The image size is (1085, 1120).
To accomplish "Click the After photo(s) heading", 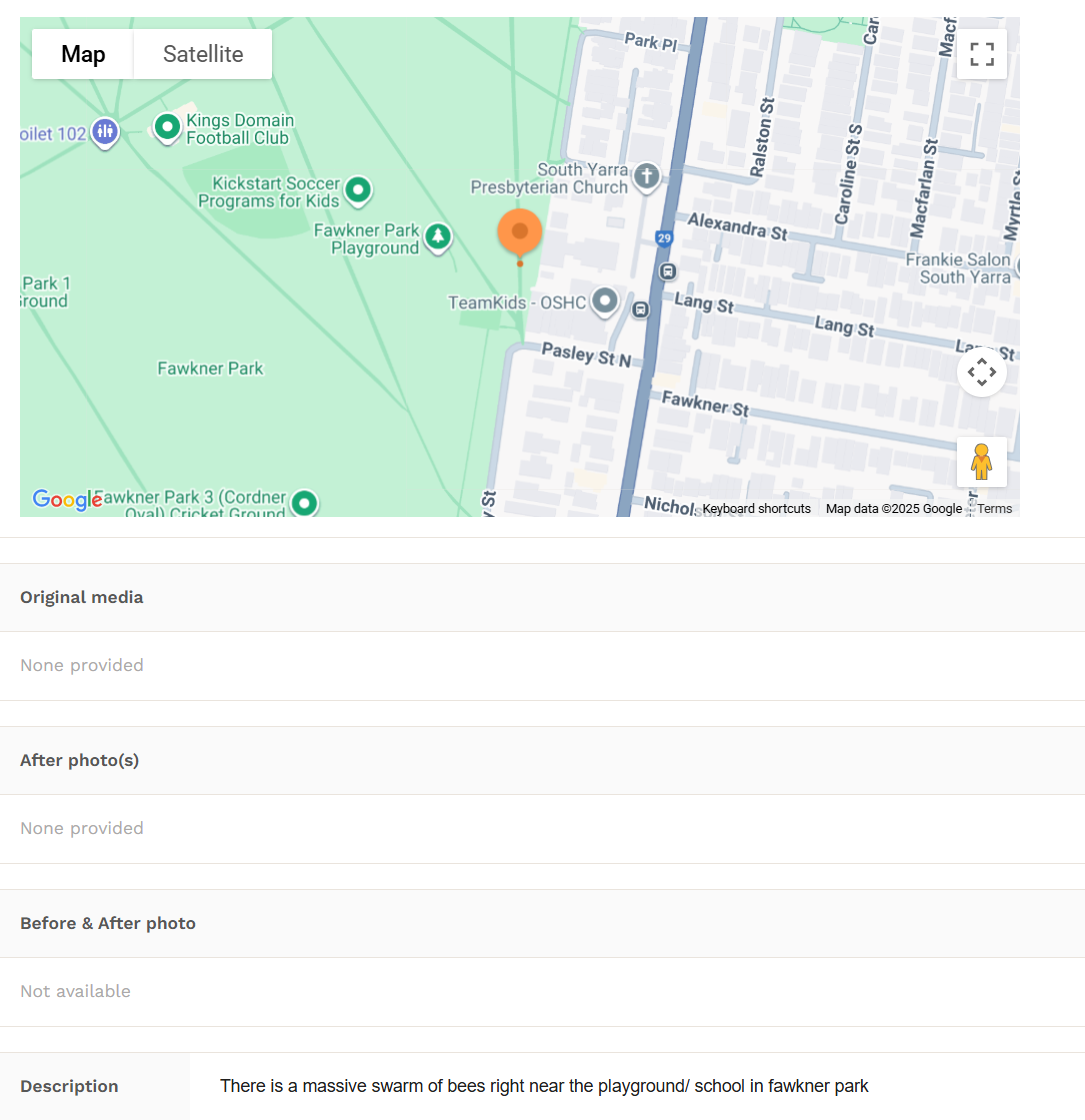I will (x=79, y=760).
